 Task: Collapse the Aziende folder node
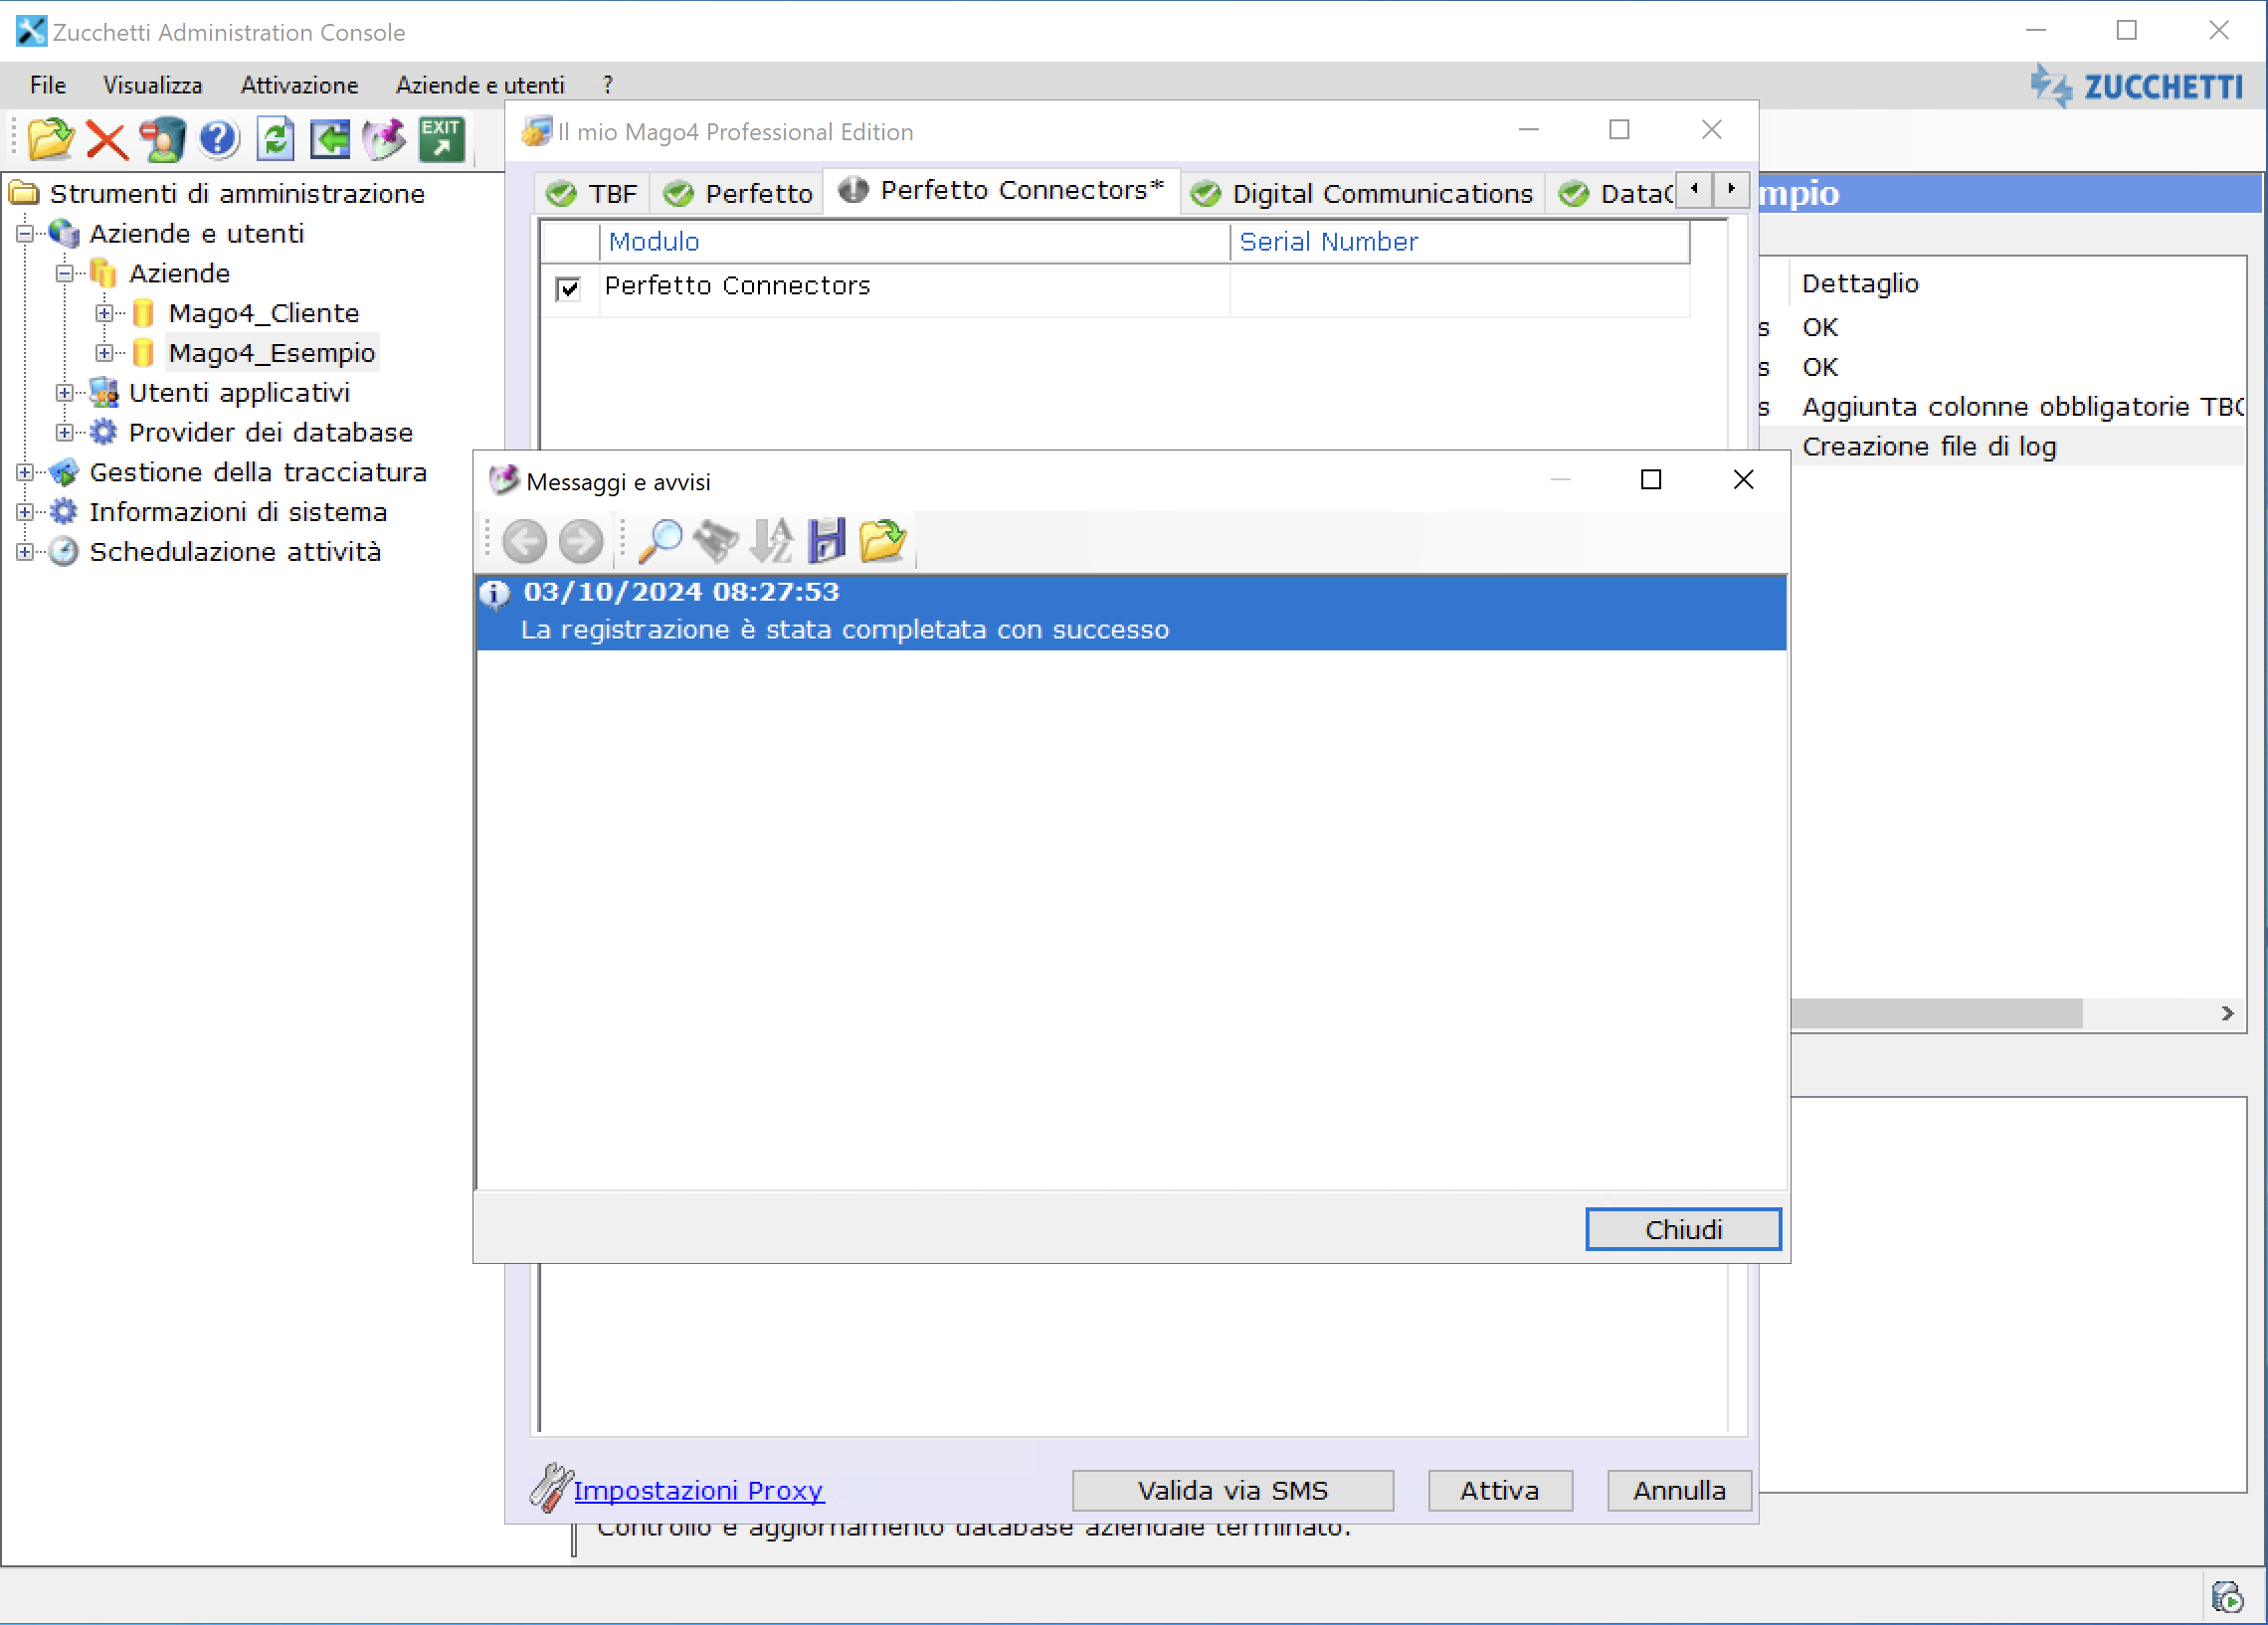coord(65,273)
